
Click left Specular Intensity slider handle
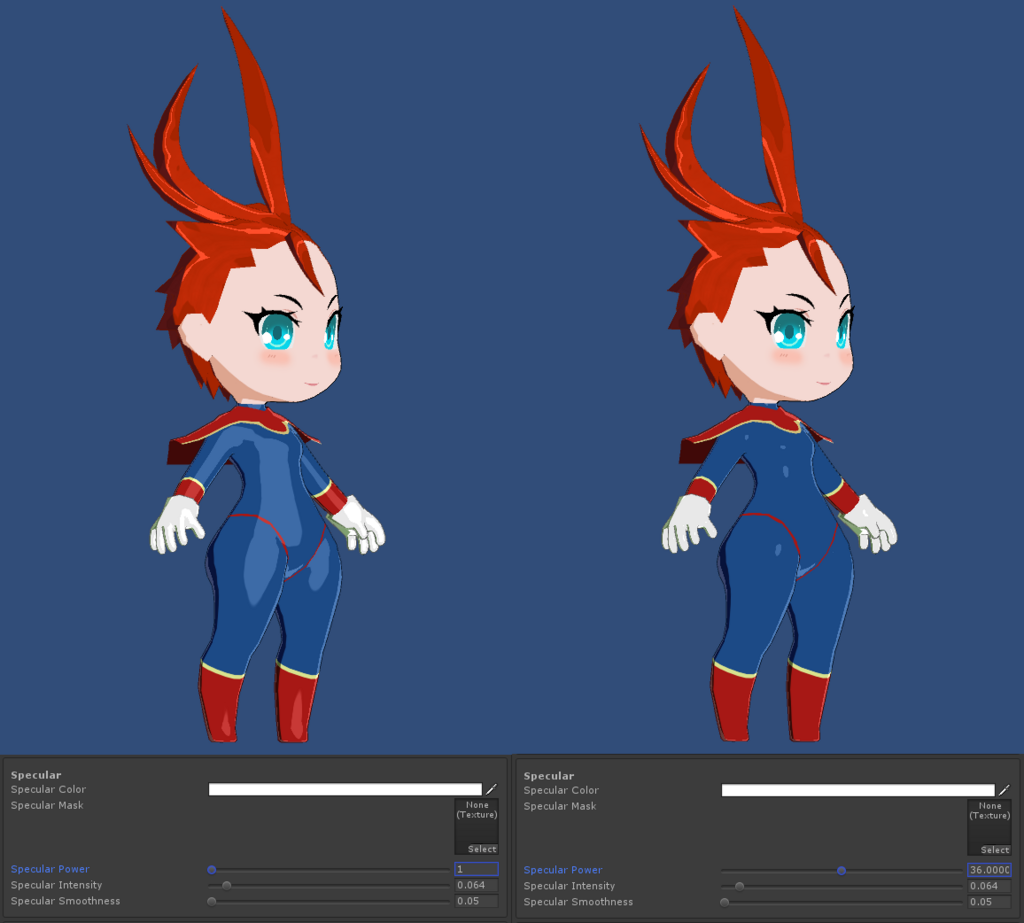coord(227,885)
